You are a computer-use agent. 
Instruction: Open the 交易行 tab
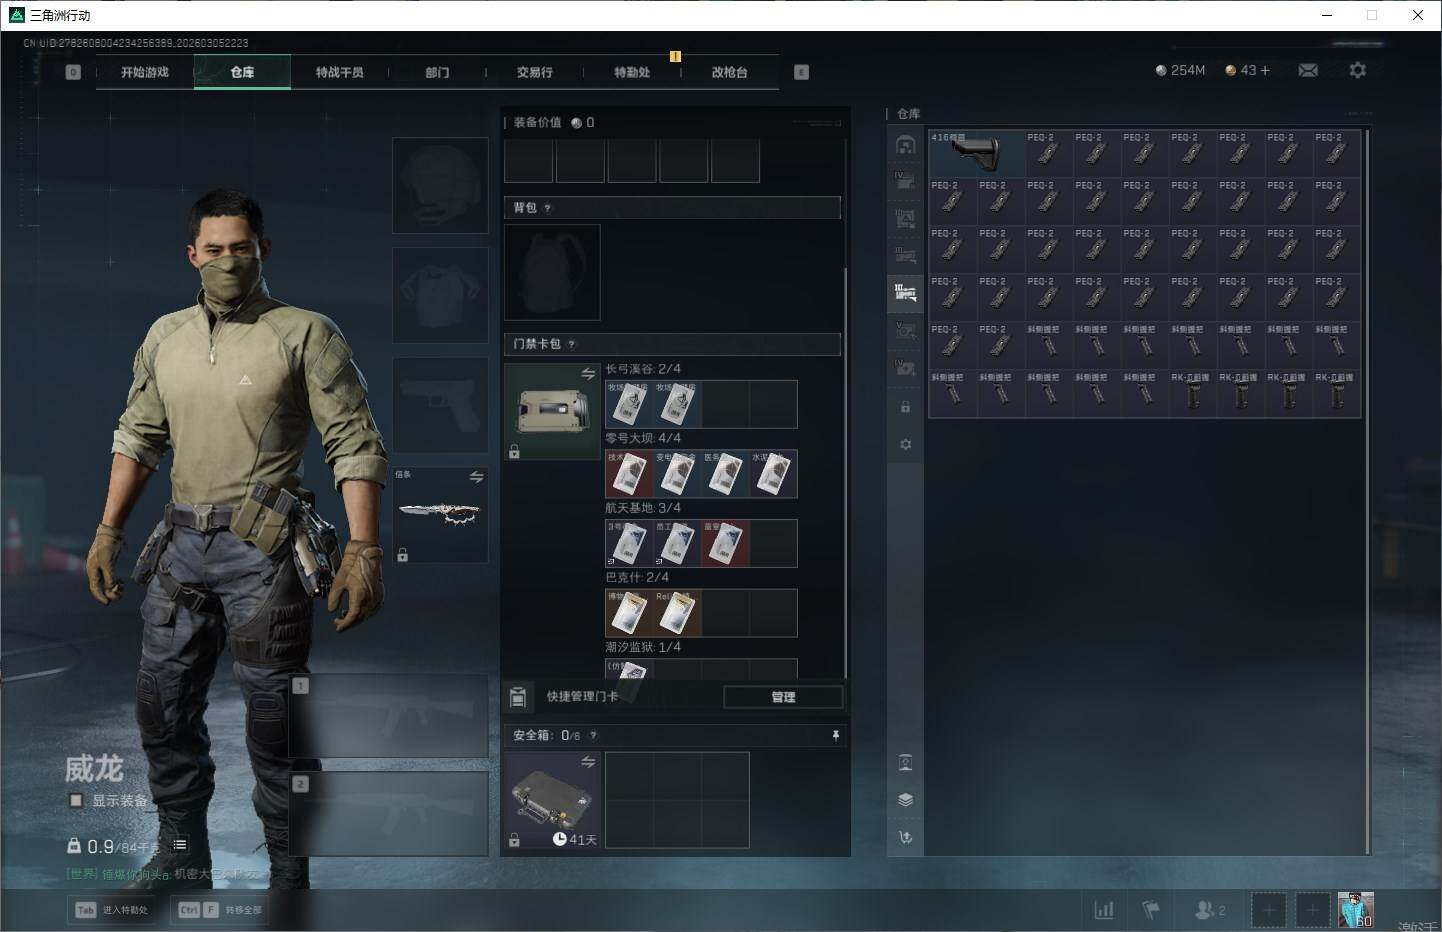[534, 72]
